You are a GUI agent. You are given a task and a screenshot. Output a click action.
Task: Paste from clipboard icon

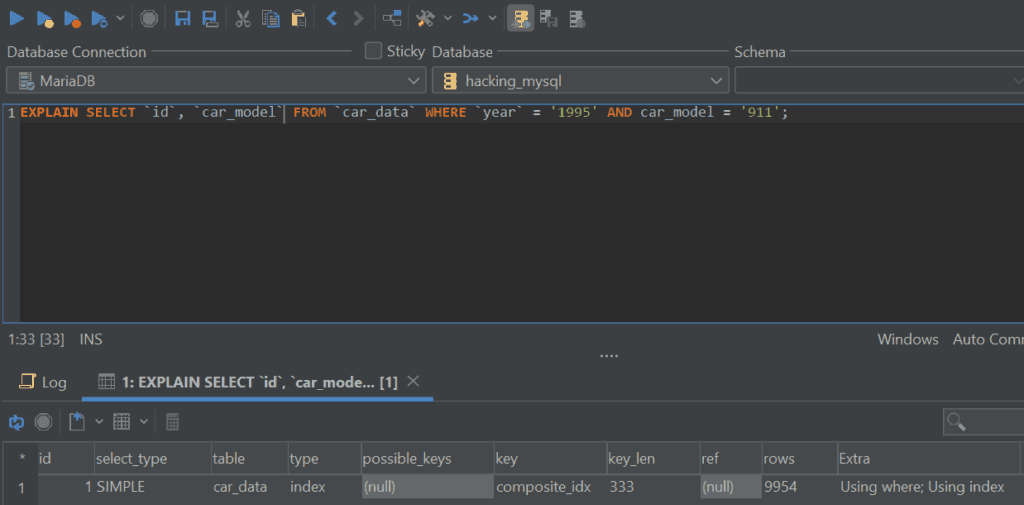298,18
